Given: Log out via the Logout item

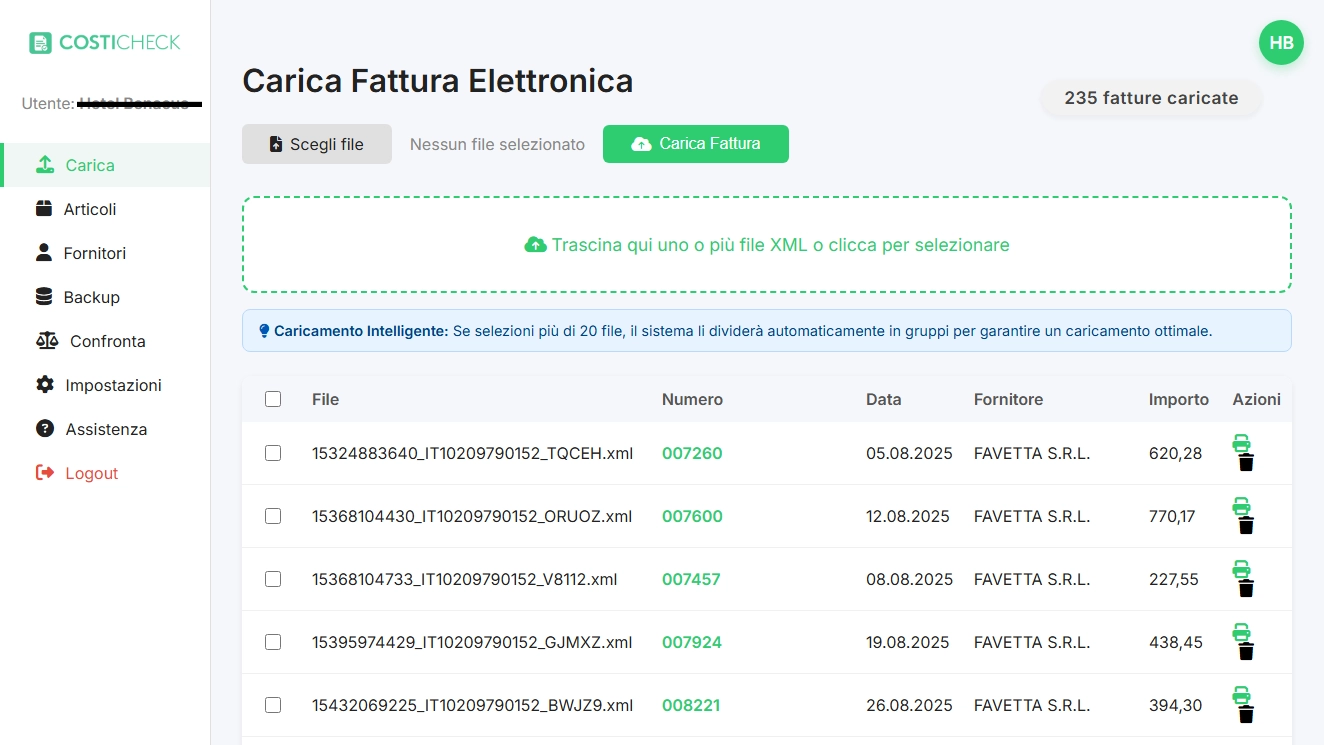Looking at the screenshot, I should tap(105, 473).
